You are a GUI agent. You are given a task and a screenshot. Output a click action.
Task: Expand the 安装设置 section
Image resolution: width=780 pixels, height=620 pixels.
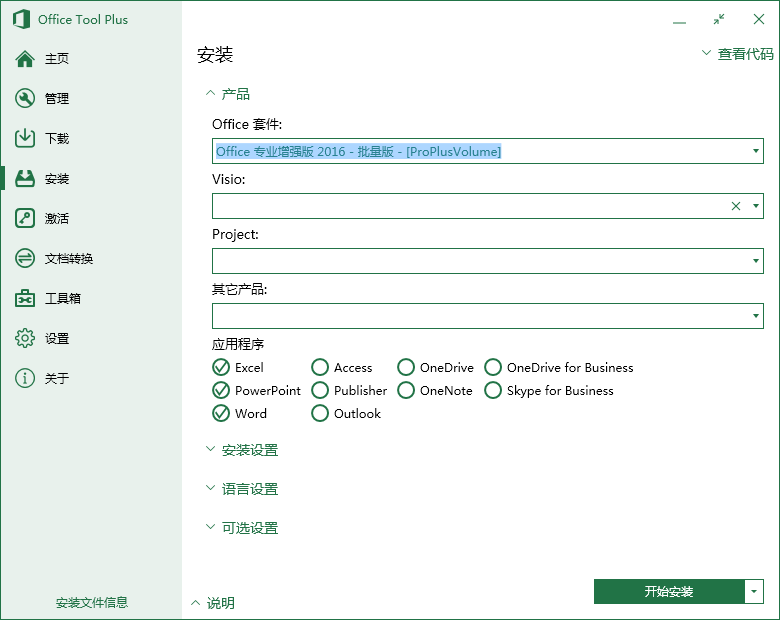point(249,451)
